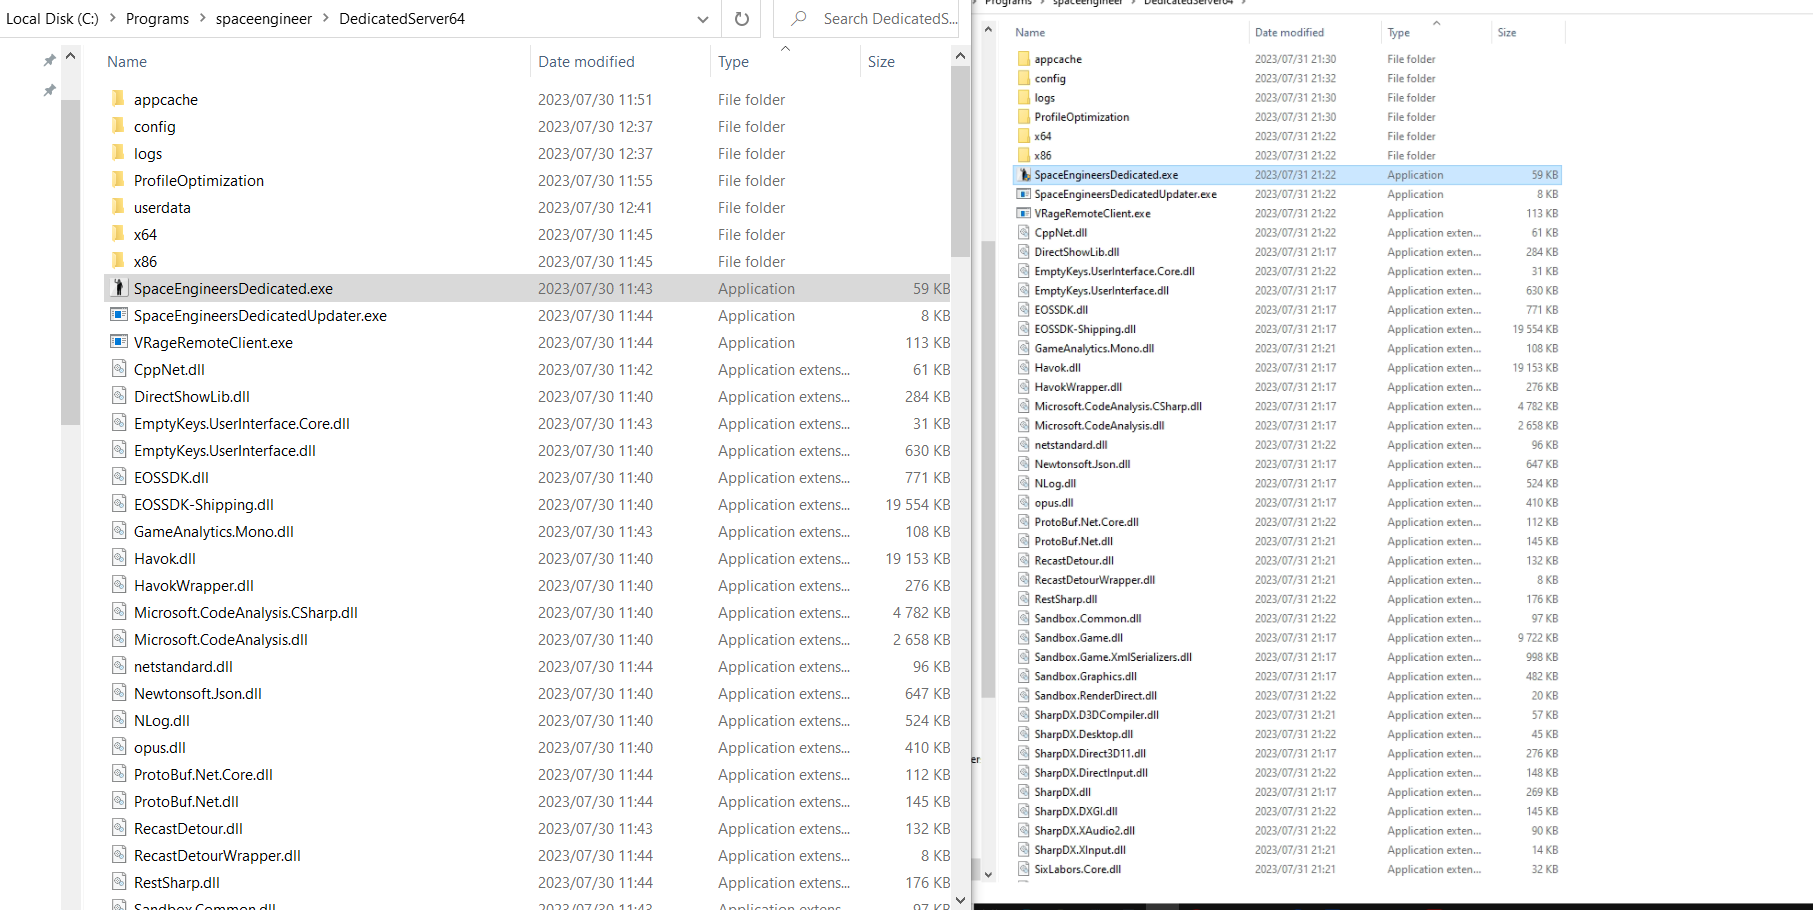Expand the chevron after the spaceengineer breadcrumb
This screenshot has width=1813, height=910.
326,19
